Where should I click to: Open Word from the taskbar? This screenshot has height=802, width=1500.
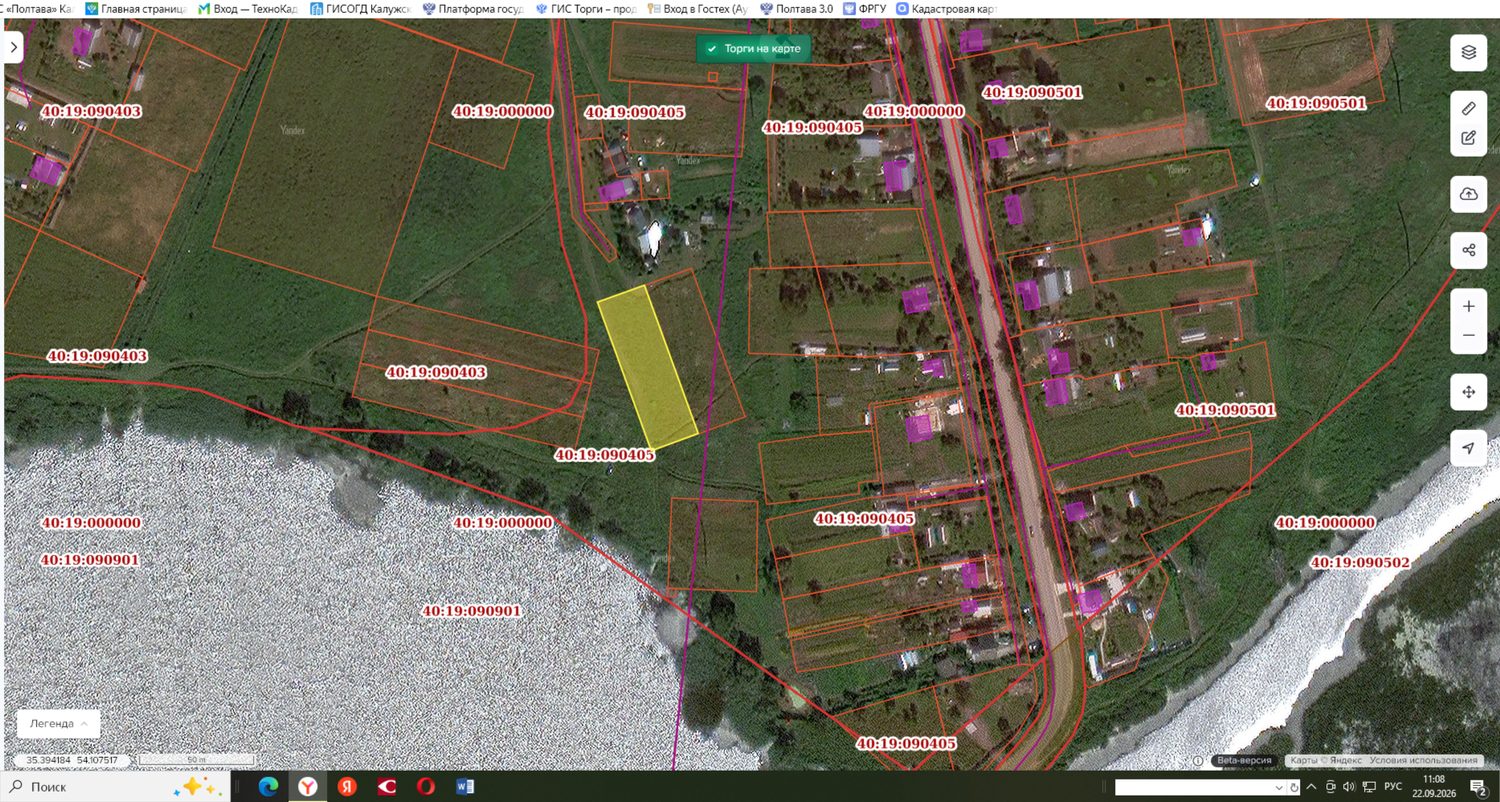tap(465, 787)
